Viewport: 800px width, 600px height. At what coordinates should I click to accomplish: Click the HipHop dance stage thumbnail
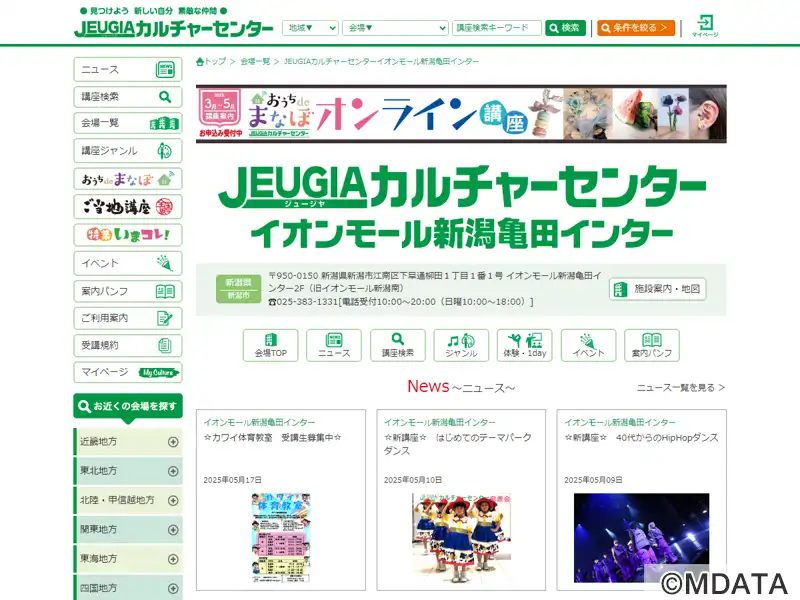[641, 537]
